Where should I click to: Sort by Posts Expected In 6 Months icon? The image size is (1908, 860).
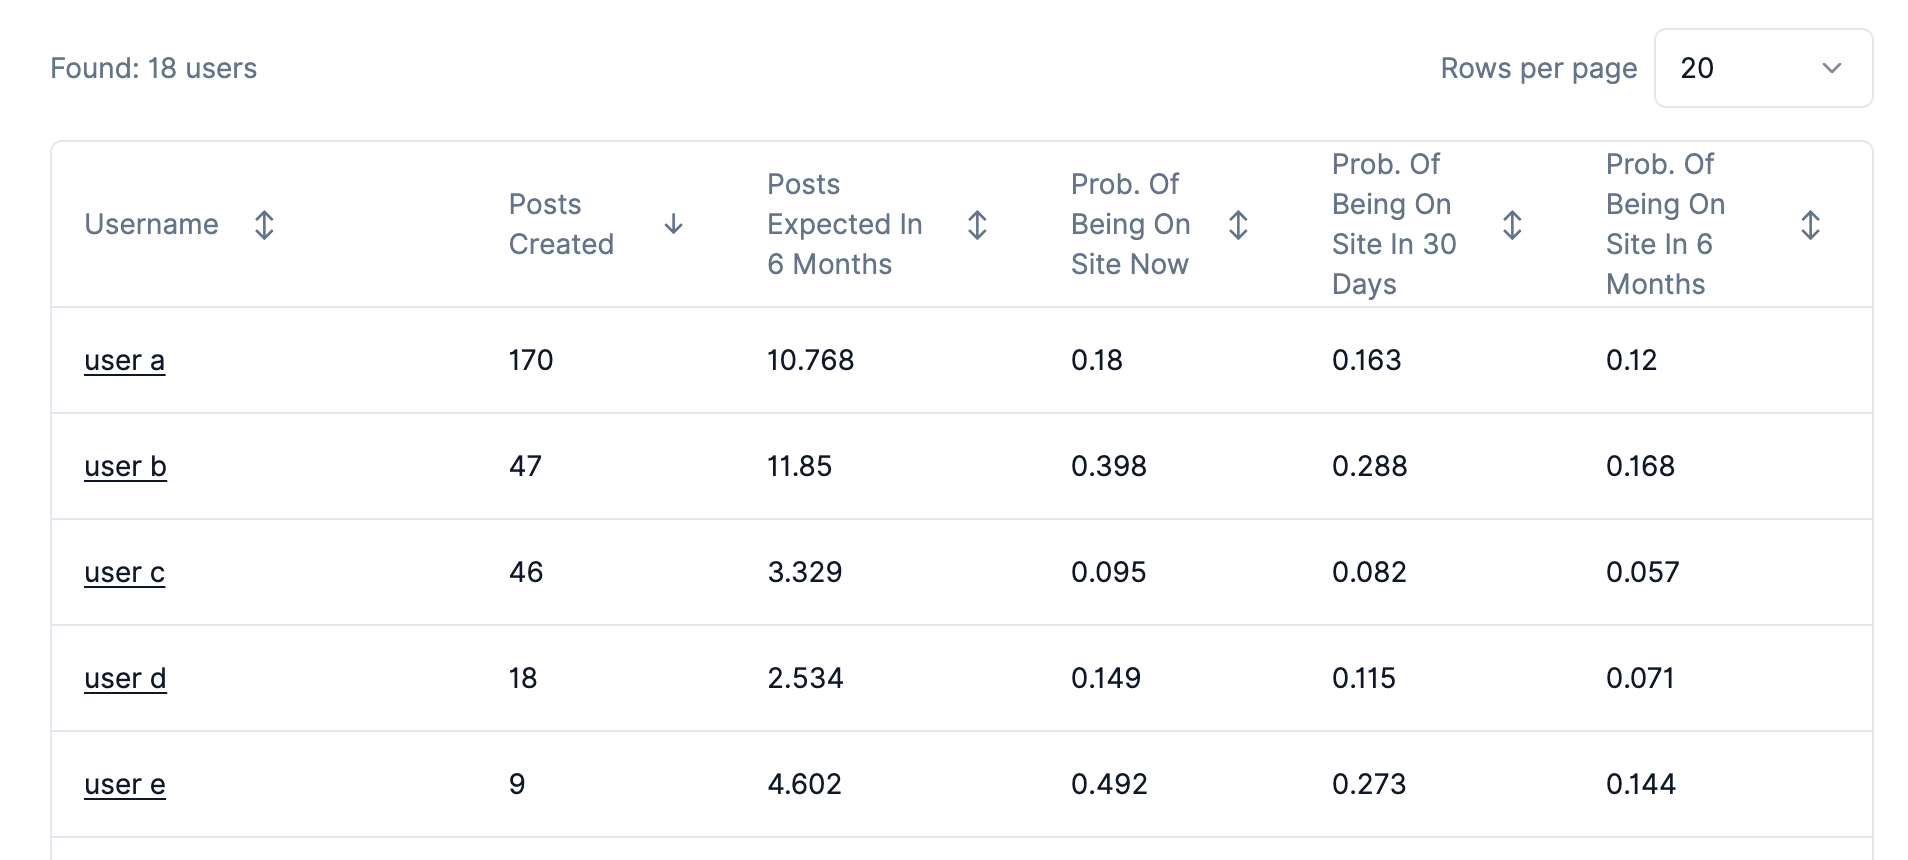click(x=977, y=224)
